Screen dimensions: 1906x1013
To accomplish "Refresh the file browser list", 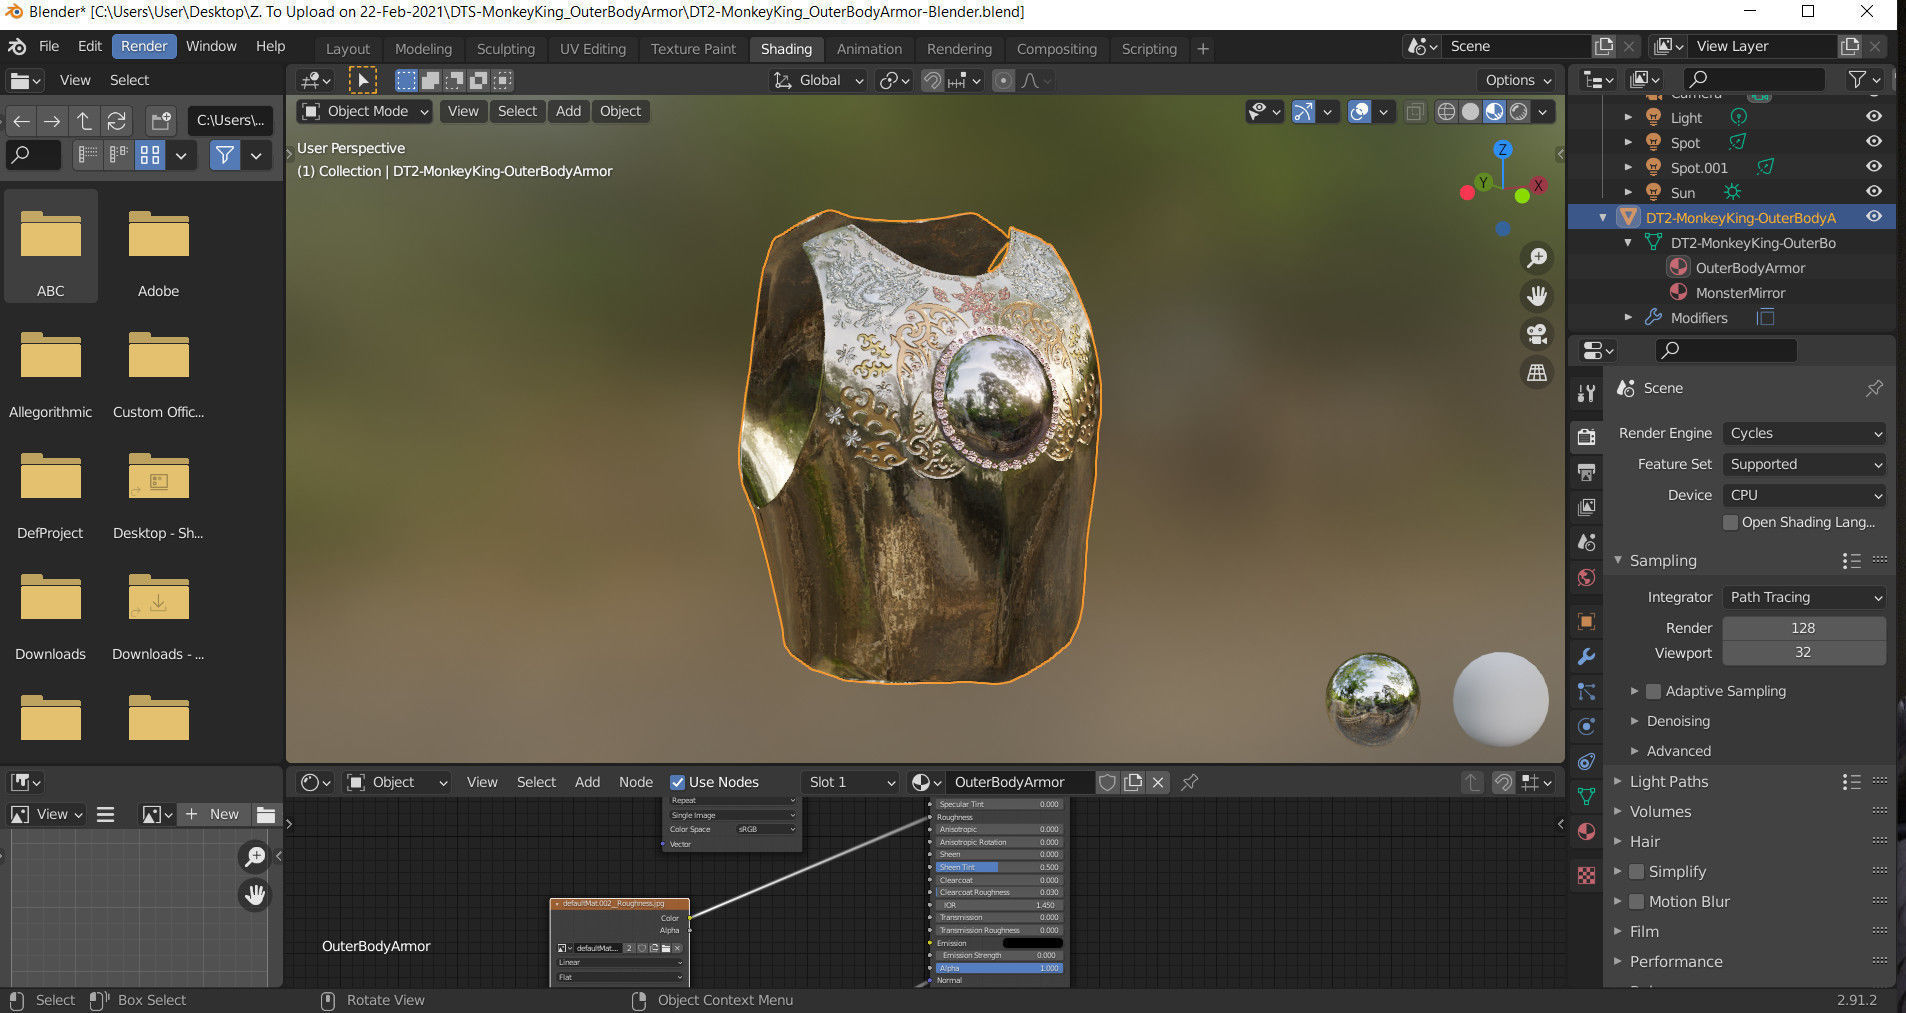I will [117, 121].
